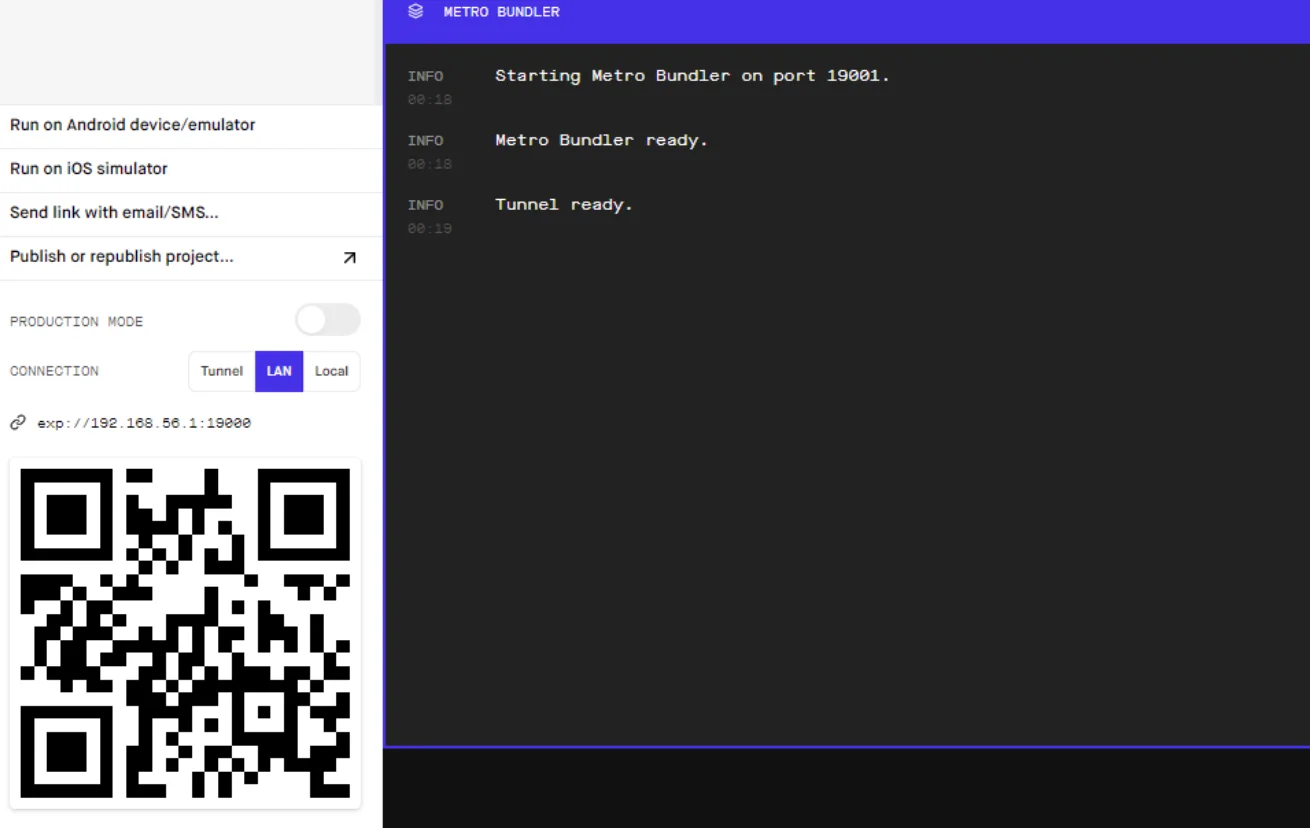The width and height of the screenshot is (1310, 828).
Task: Toggle the Production Mode switch
Action: click(328, 320)
